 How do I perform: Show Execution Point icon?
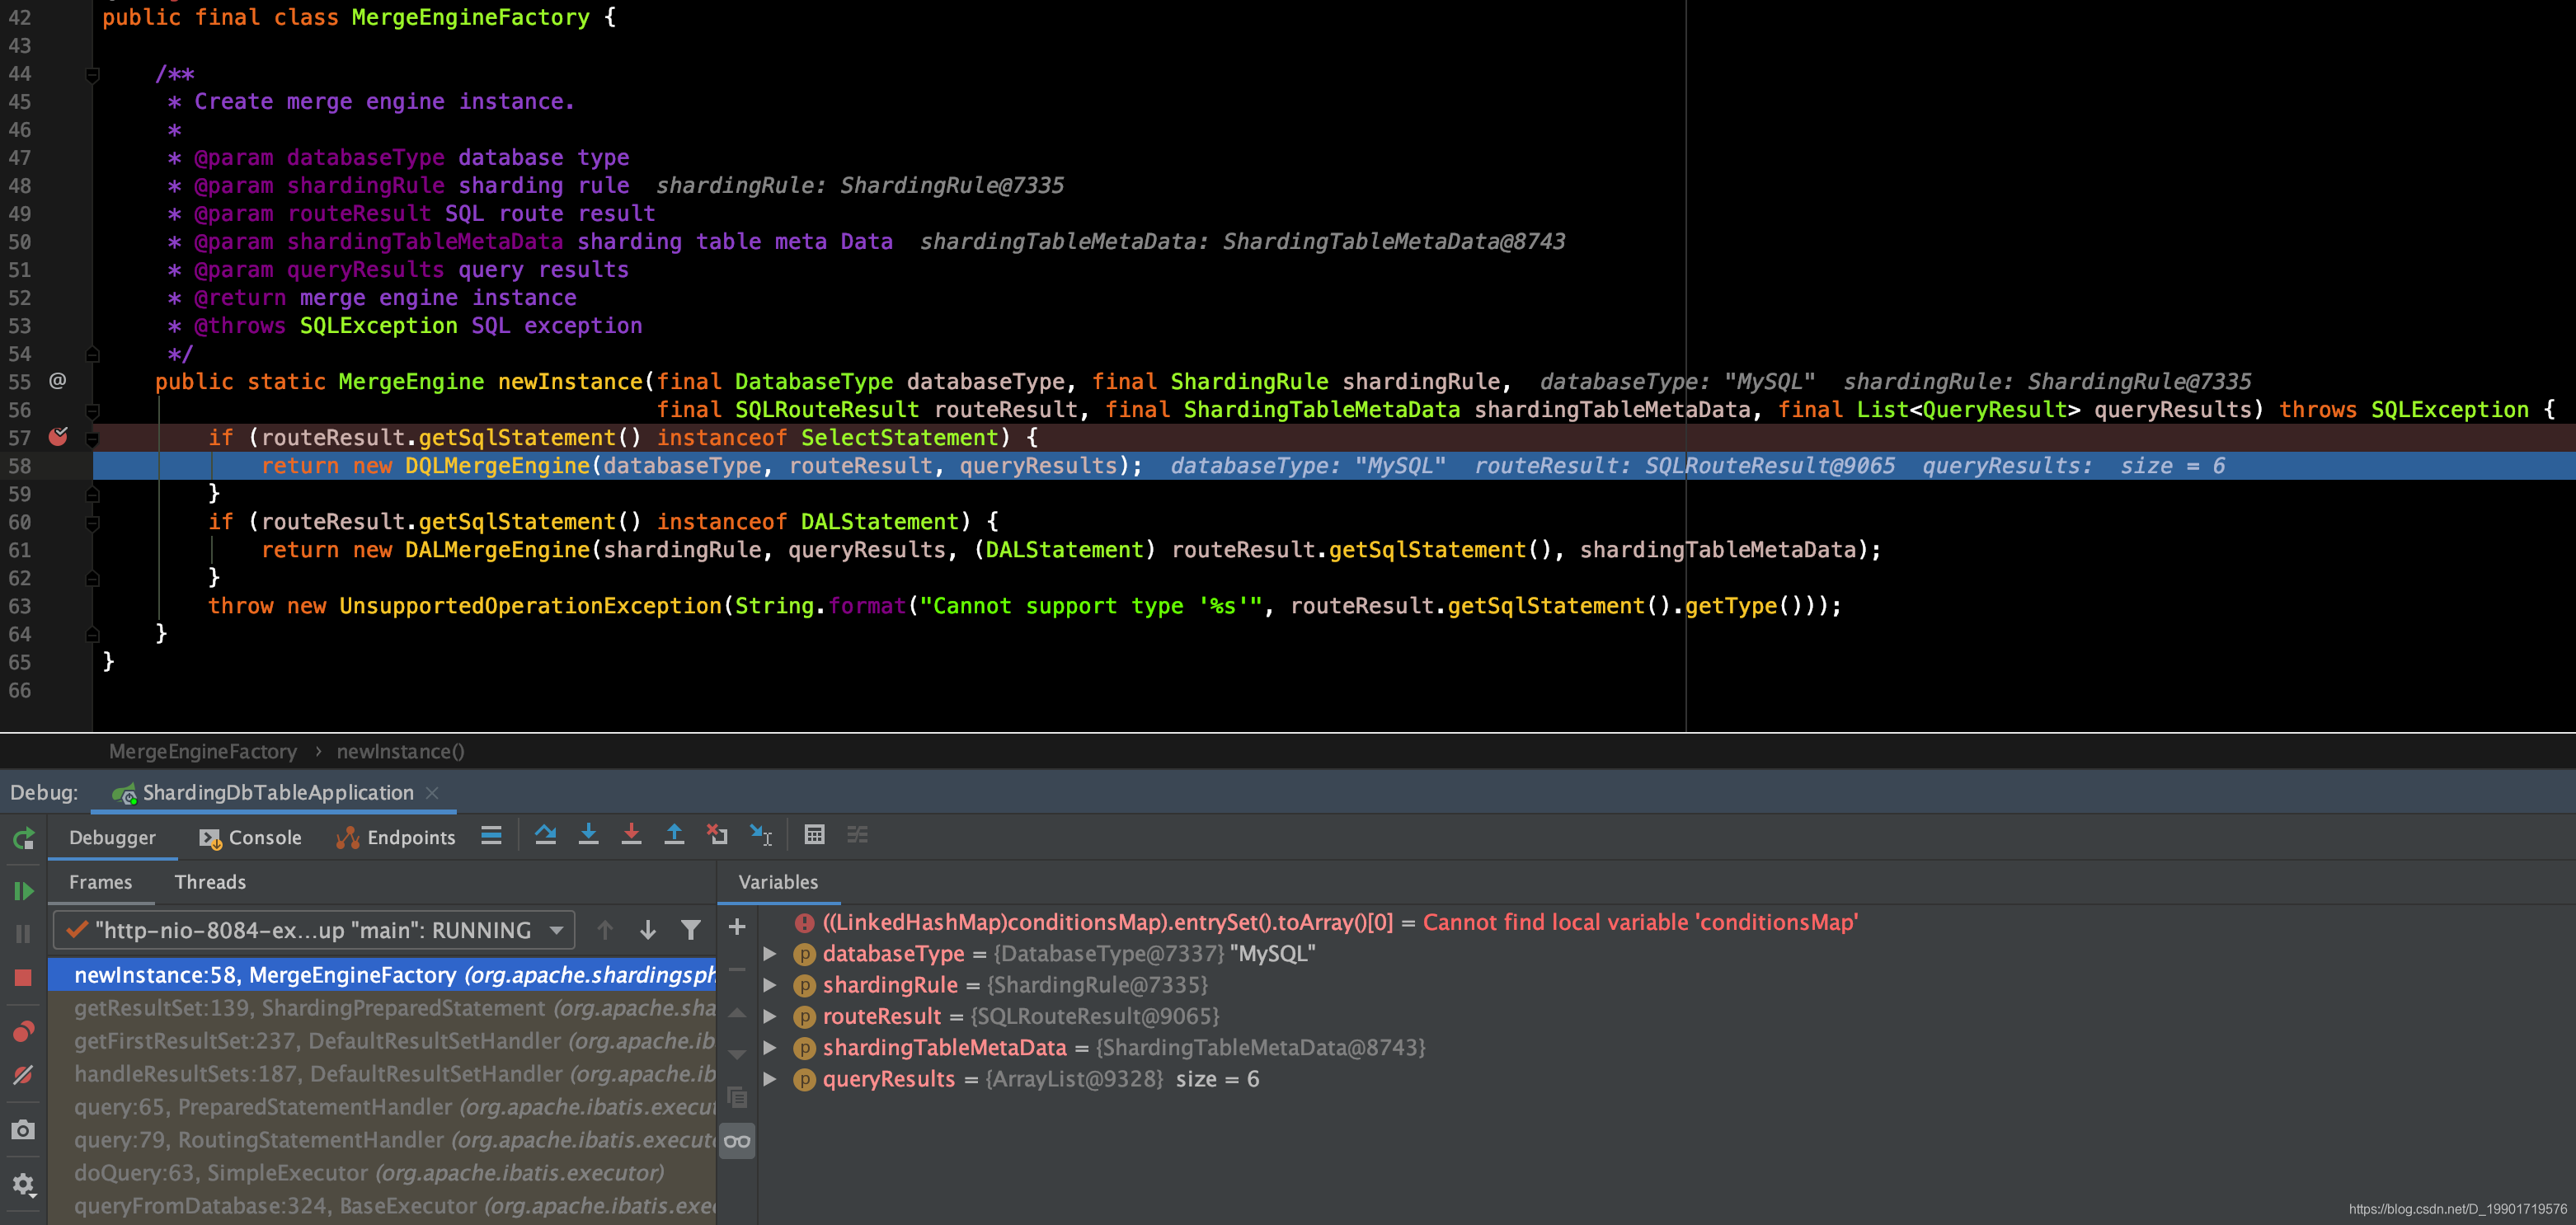pos(491,835)
